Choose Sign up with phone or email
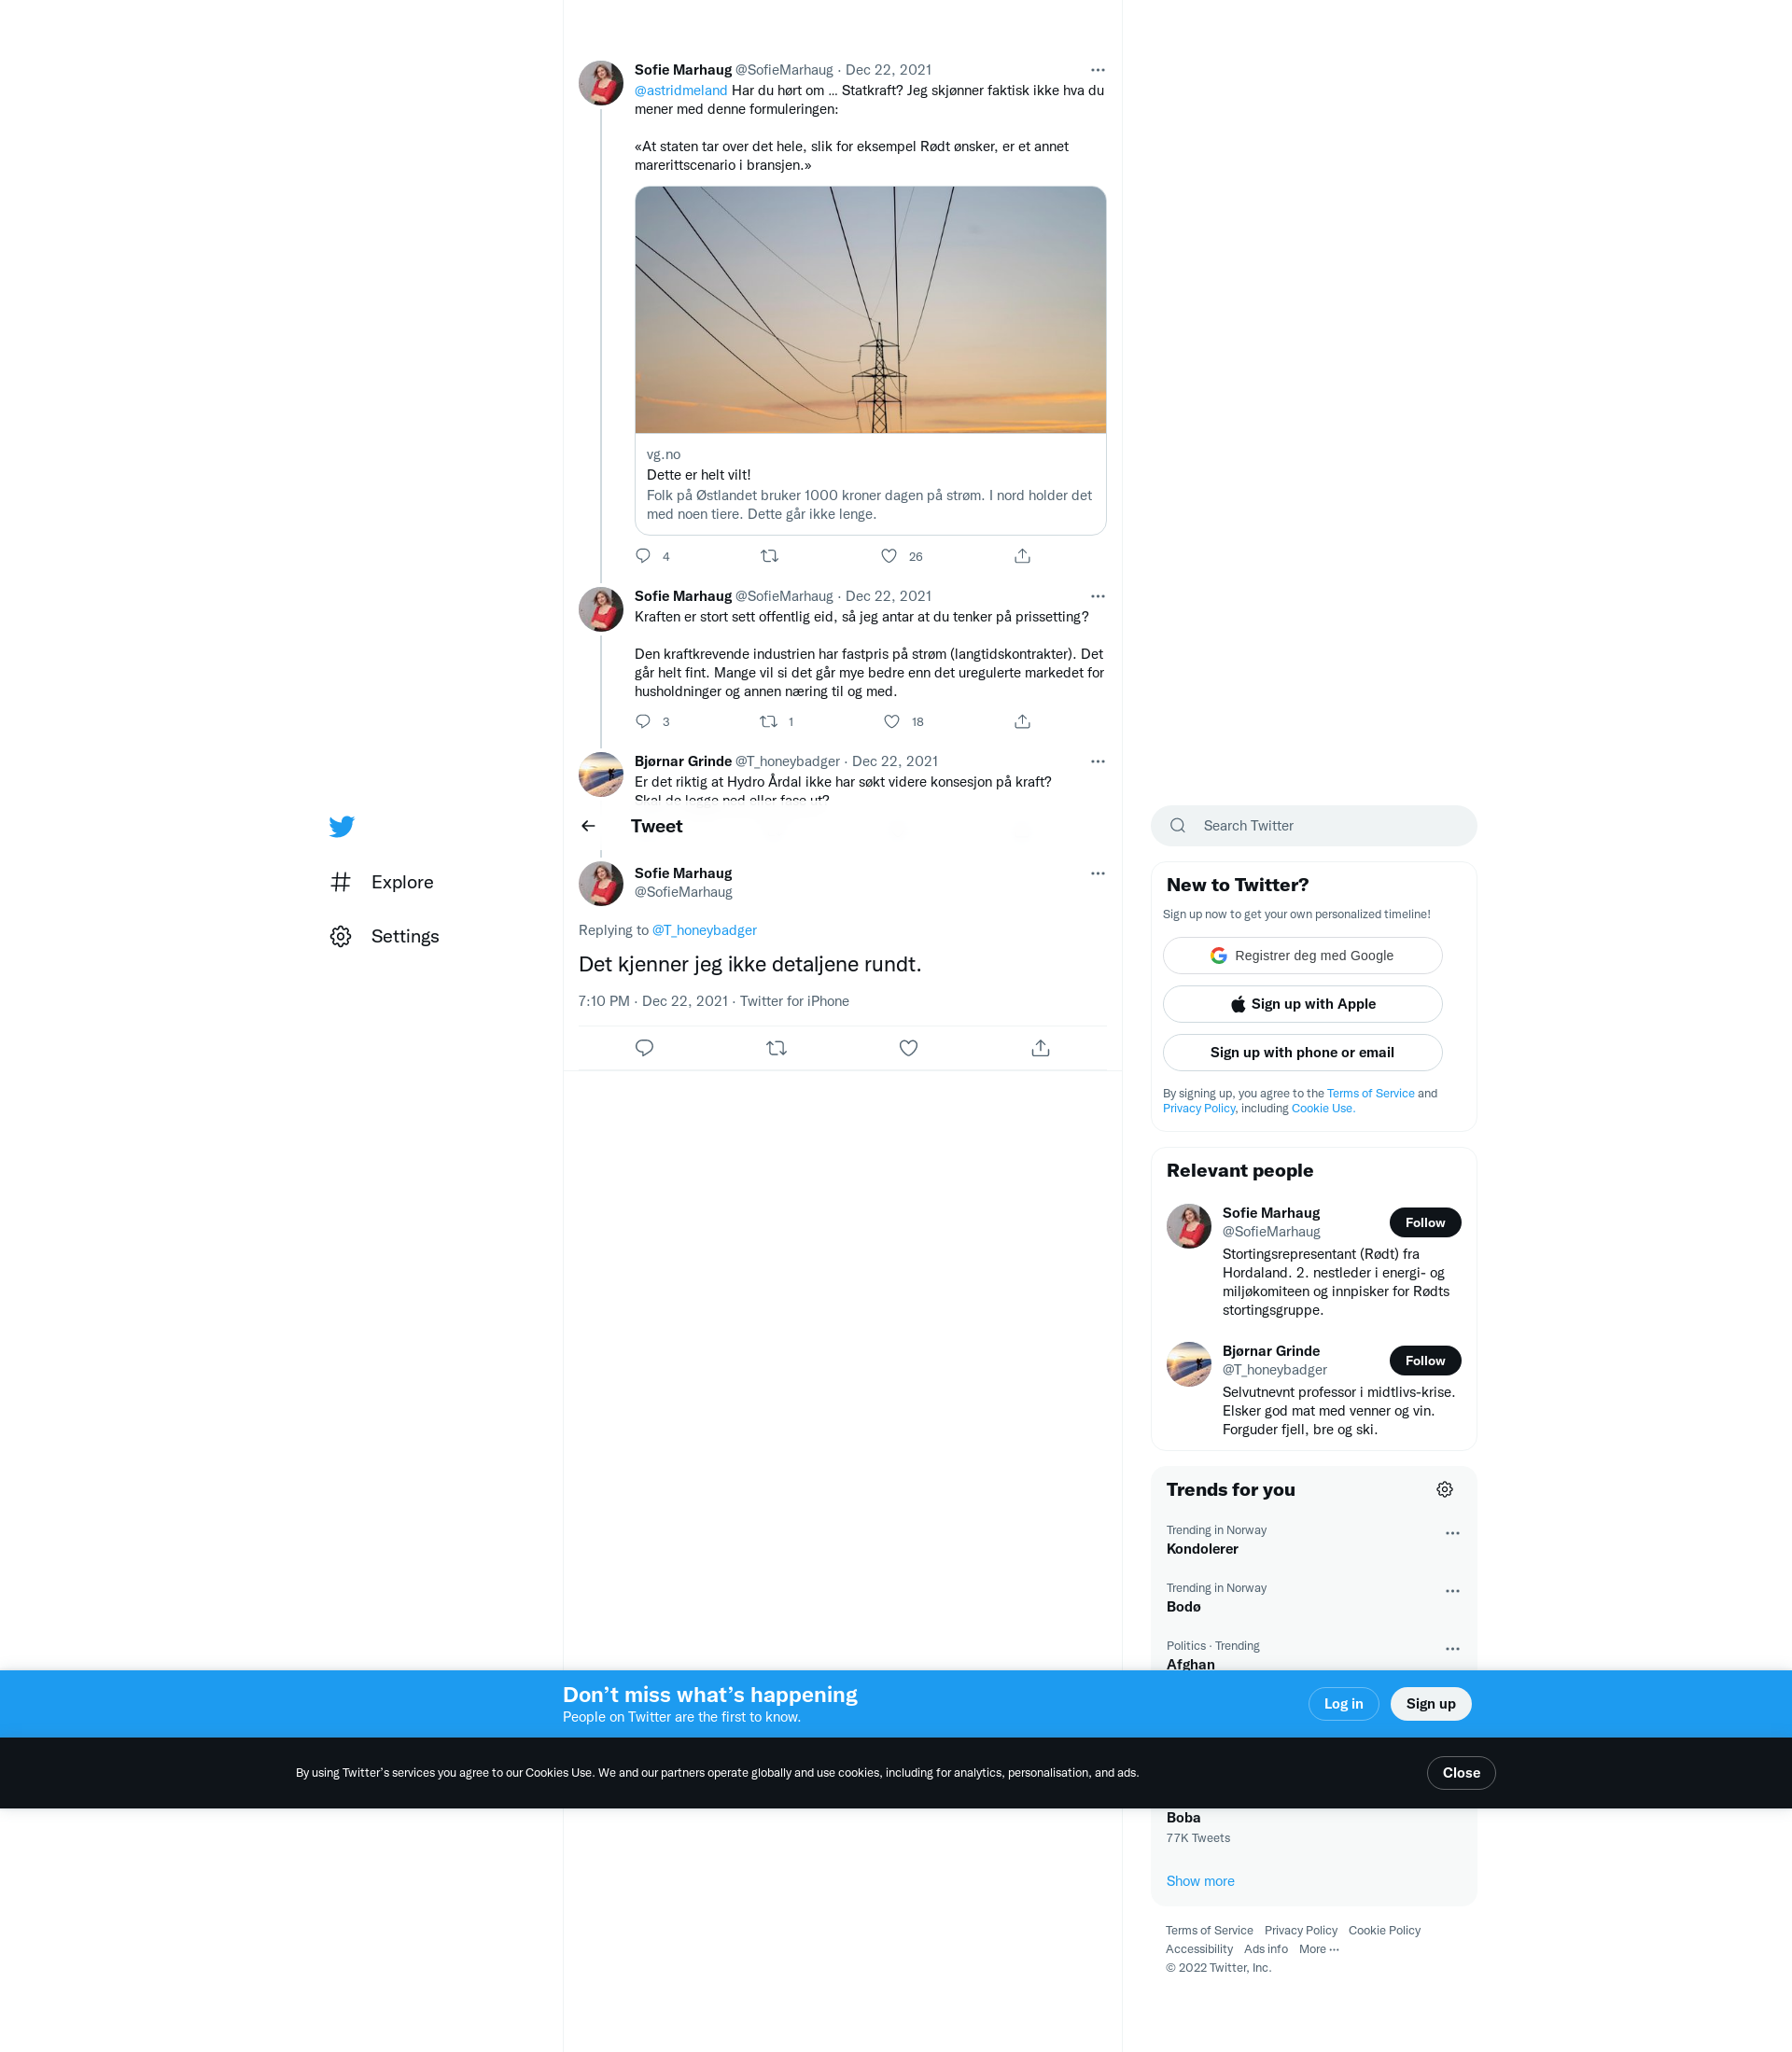 click(x=1302, y=1052)
